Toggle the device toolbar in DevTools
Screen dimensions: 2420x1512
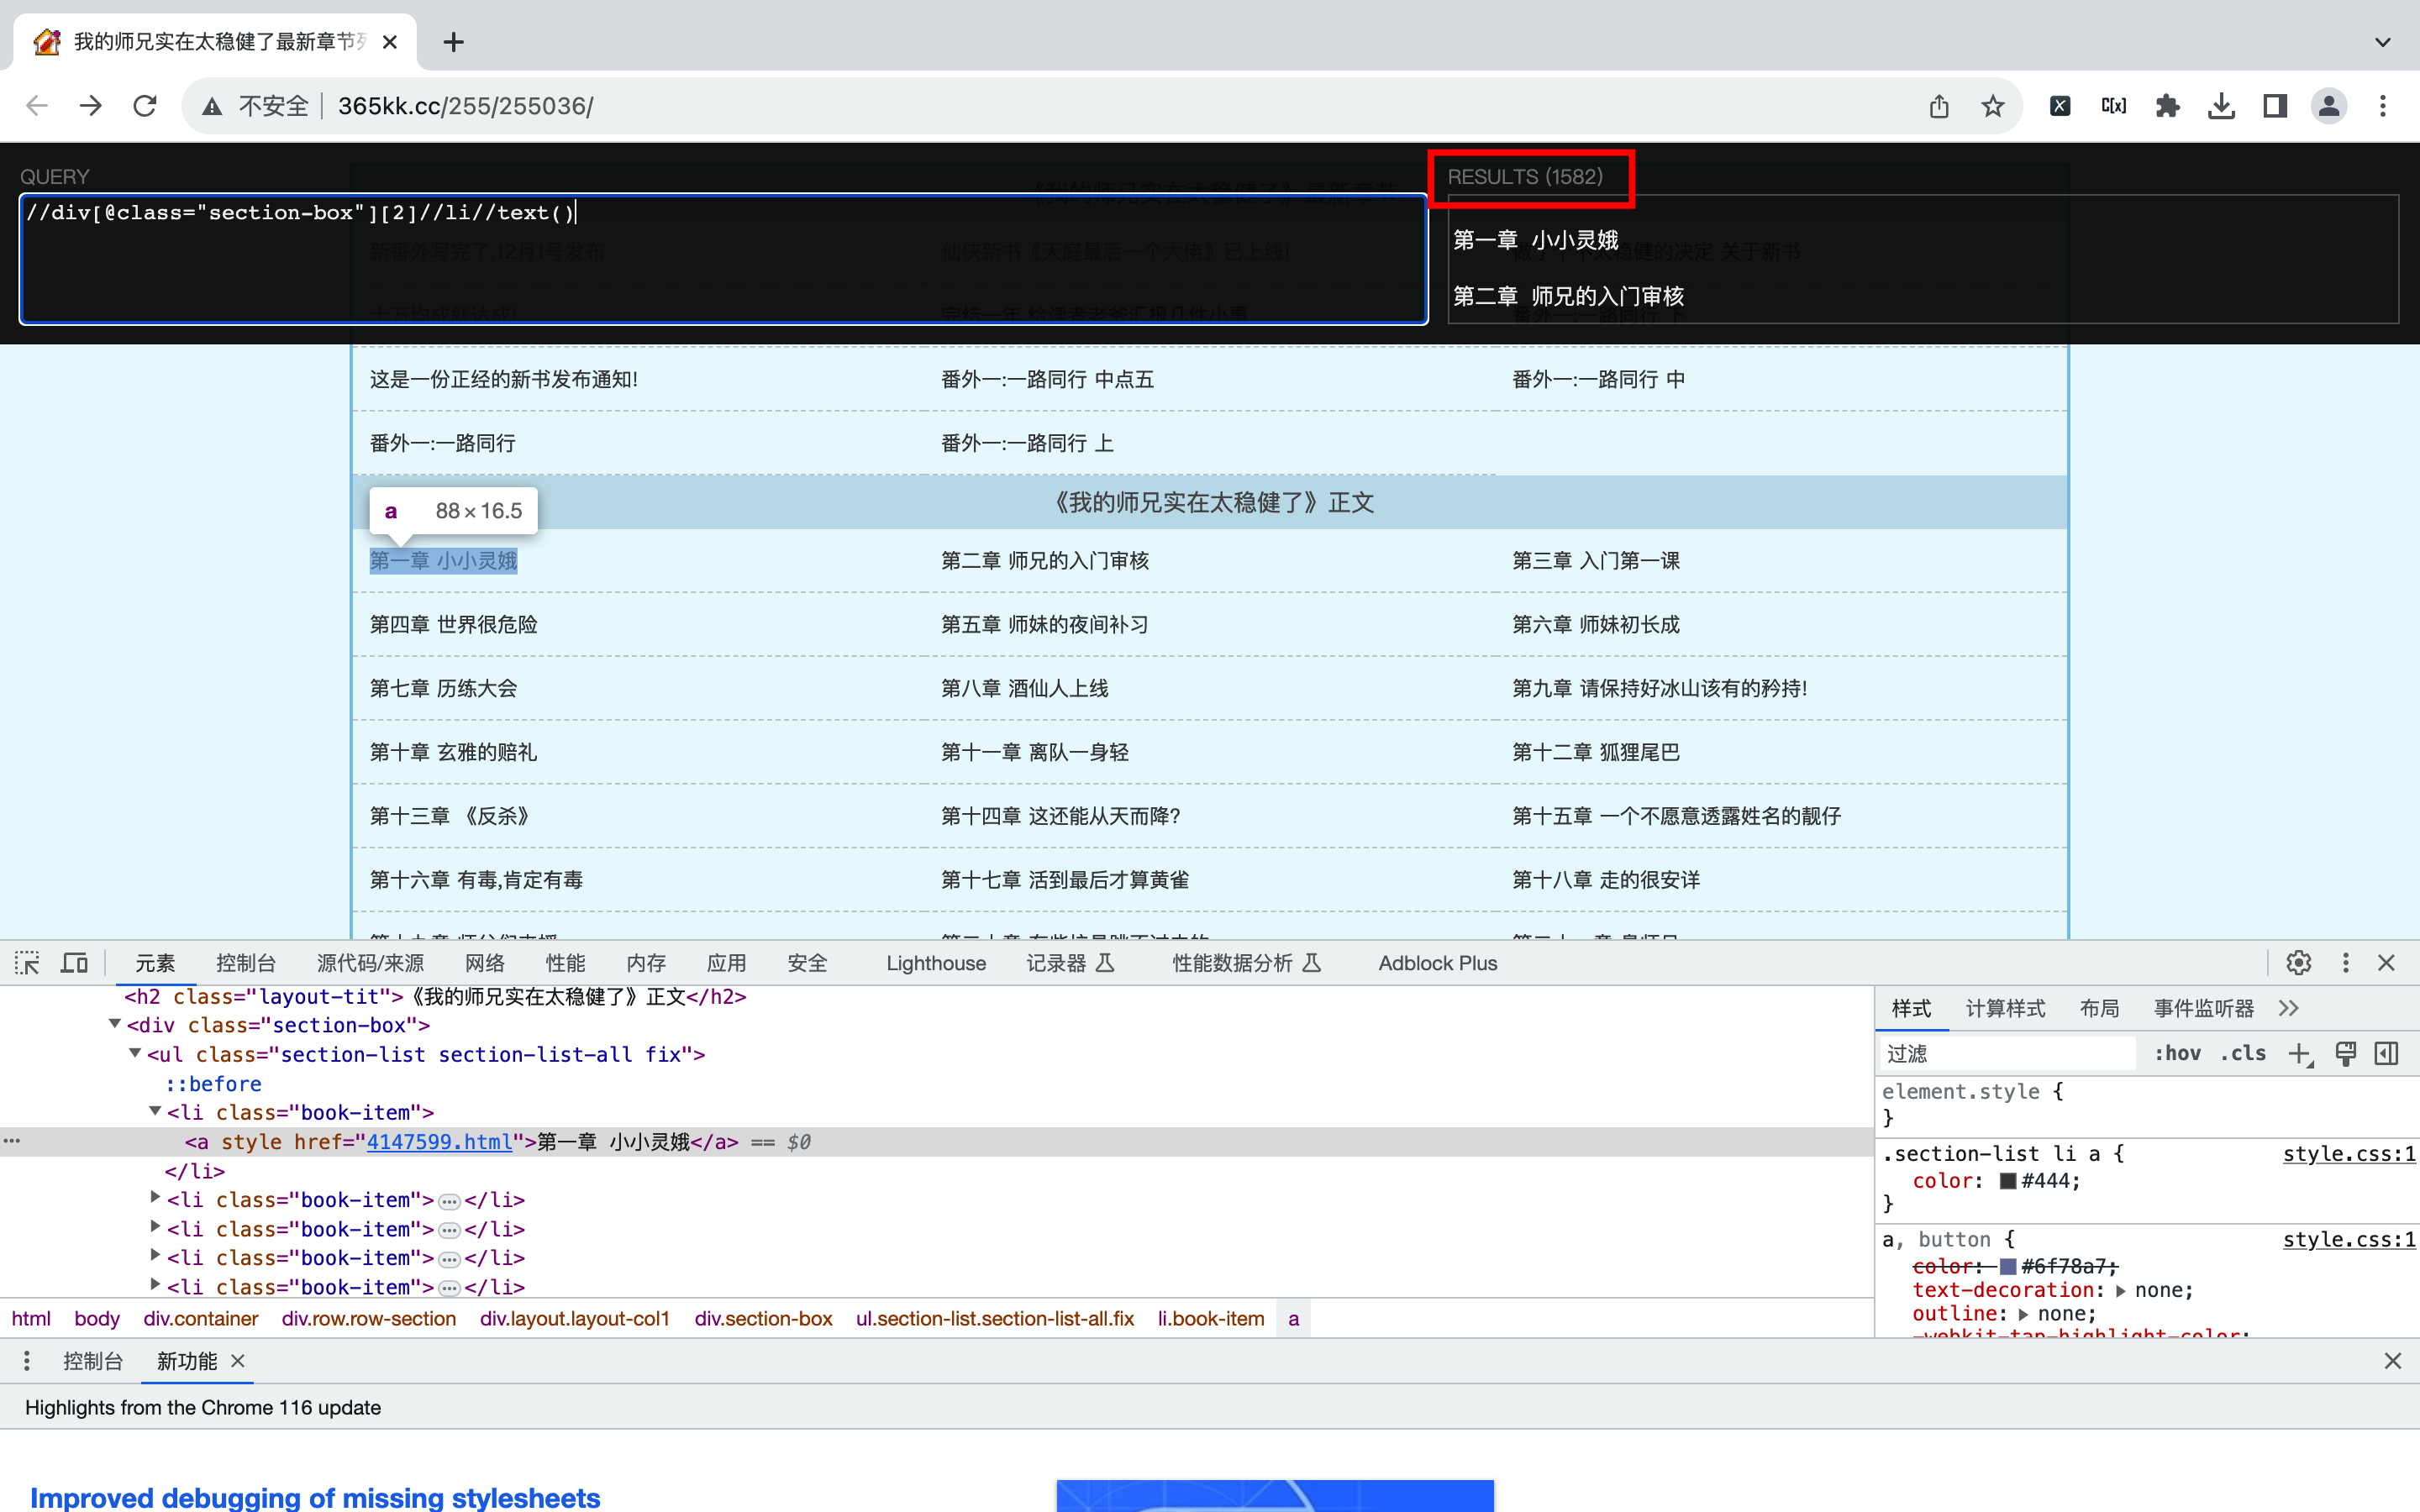[x=74, y=963]
